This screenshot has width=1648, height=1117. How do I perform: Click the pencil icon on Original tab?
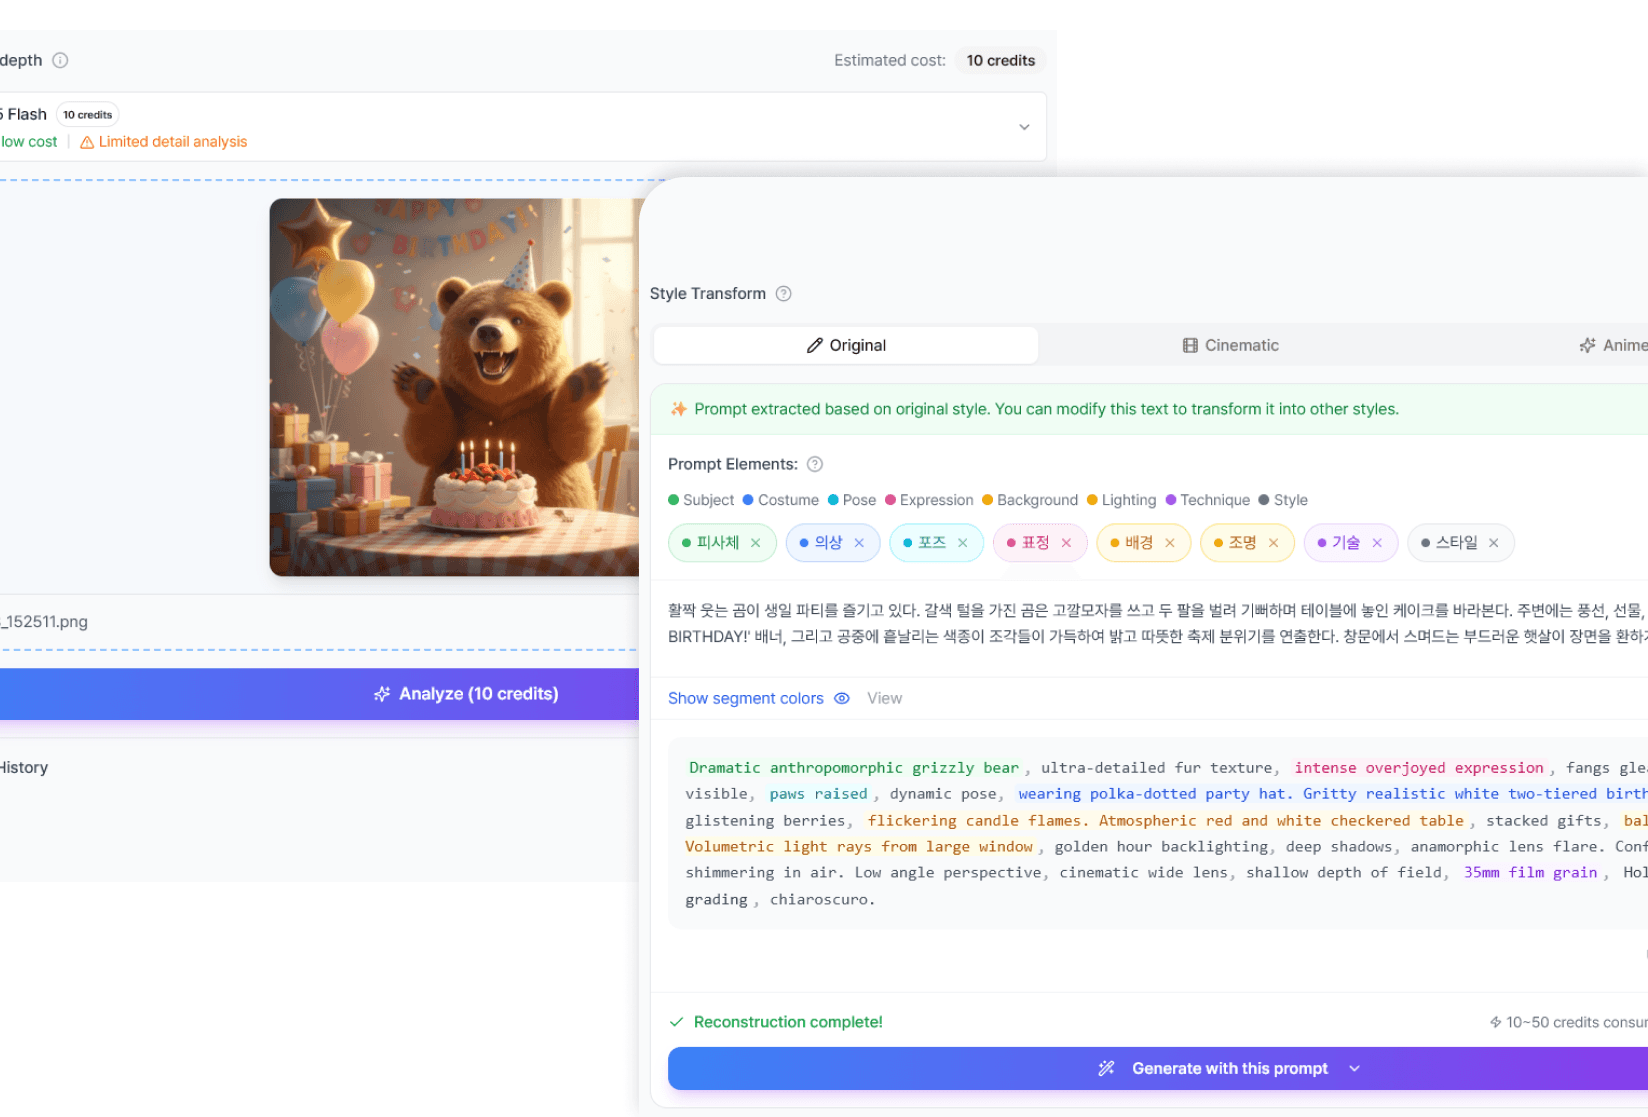(815, 345)
